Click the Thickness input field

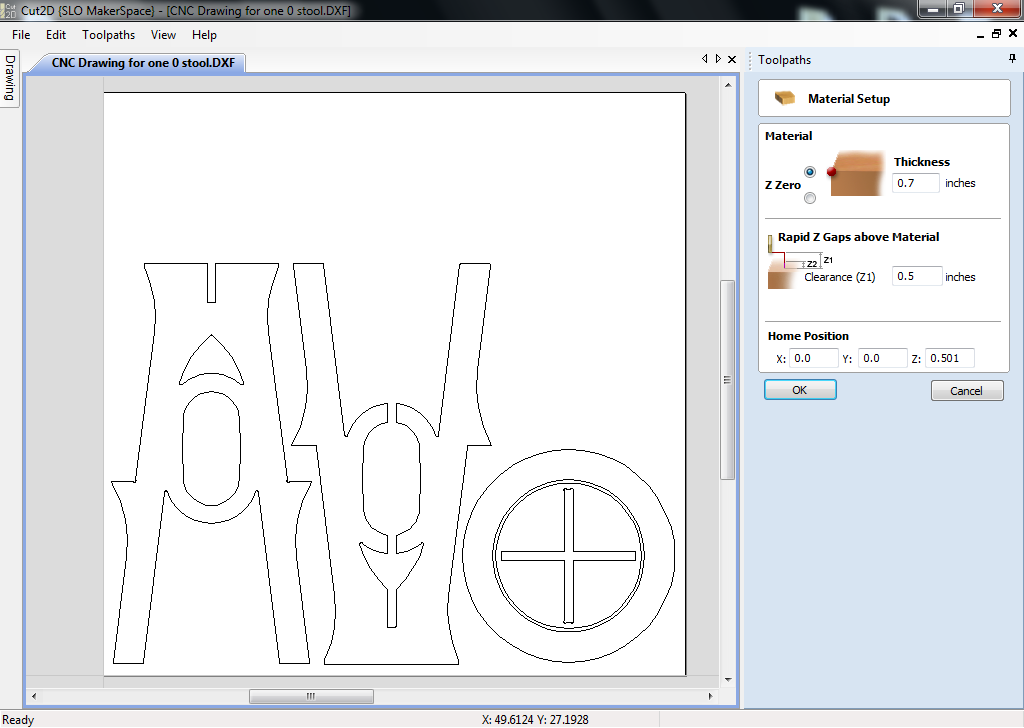click(x=916, y=183)
